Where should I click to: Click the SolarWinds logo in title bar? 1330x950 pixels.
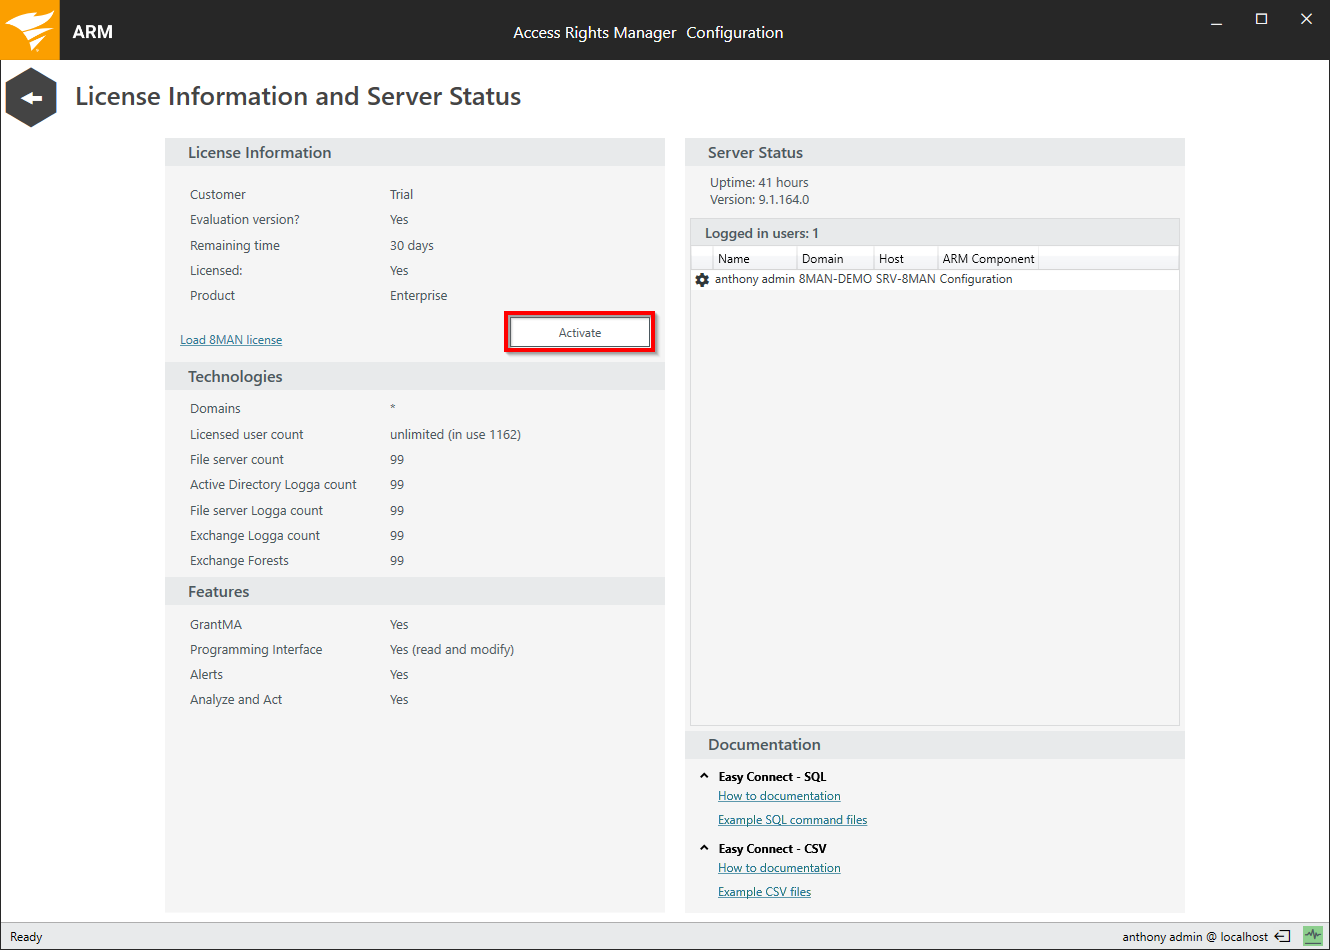(30, 30)
